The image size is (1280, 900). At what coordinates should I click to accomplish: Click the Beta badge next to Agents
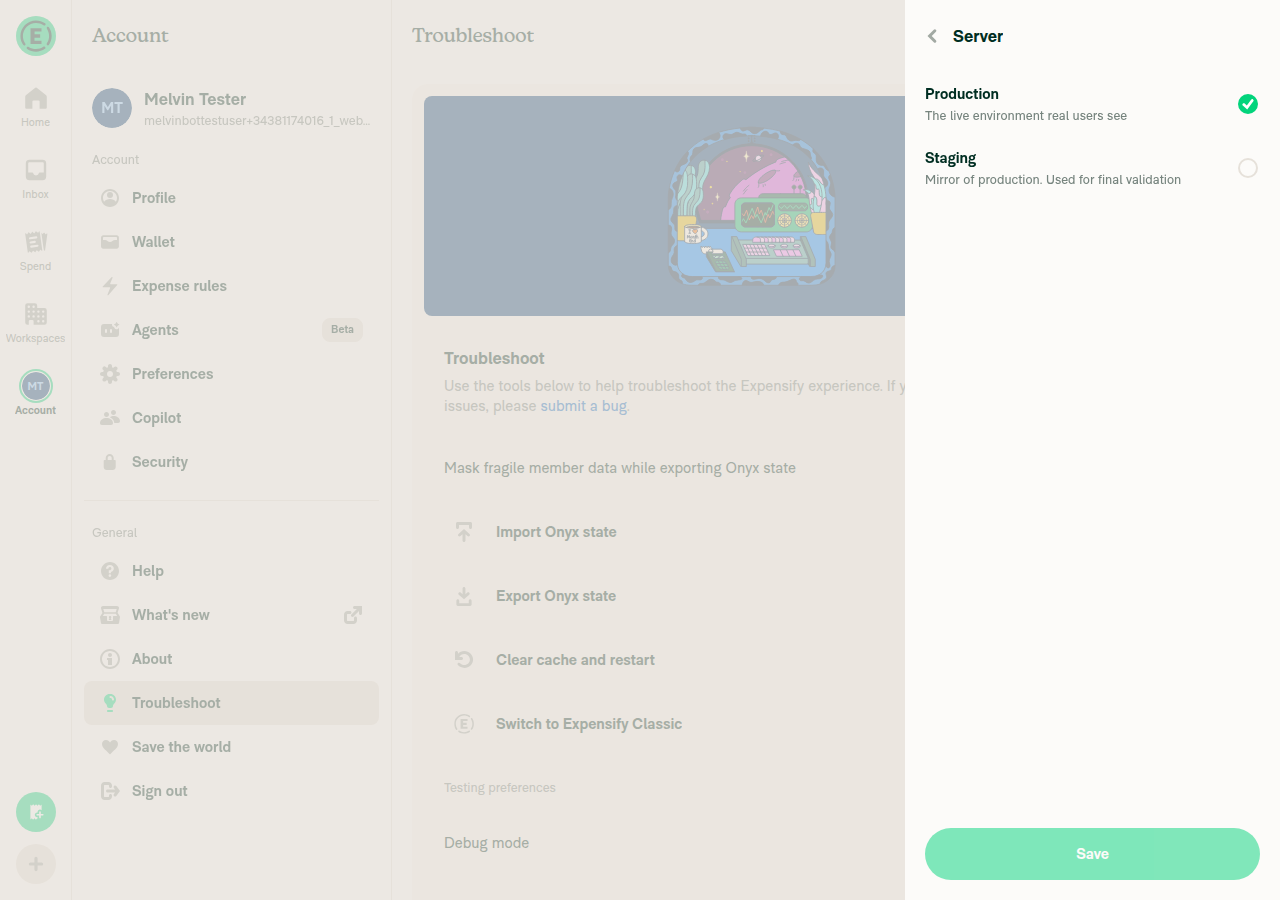point(342,330)
